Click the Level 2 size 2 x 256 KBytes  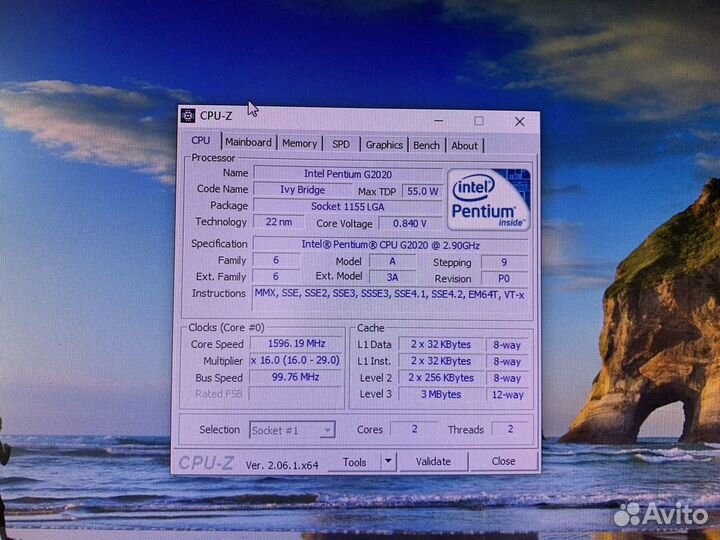click(x=440, y=377)
